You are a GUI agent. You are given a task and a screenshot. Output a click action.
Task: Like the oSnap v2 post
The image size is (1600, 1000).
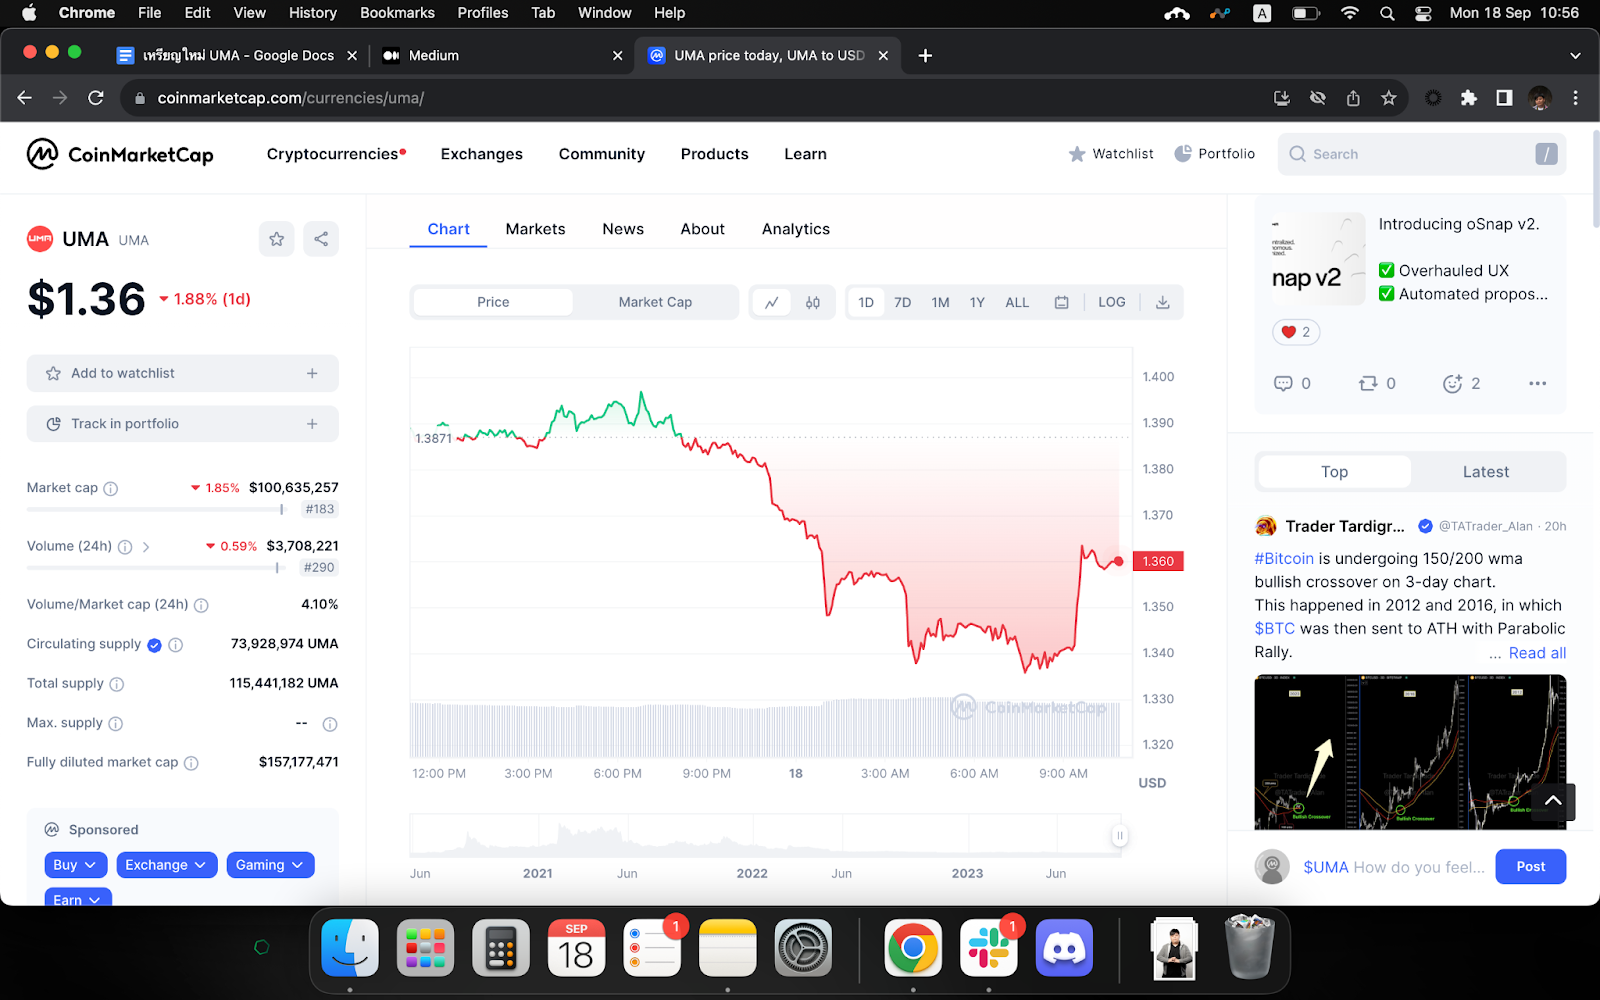(1296, 332)
